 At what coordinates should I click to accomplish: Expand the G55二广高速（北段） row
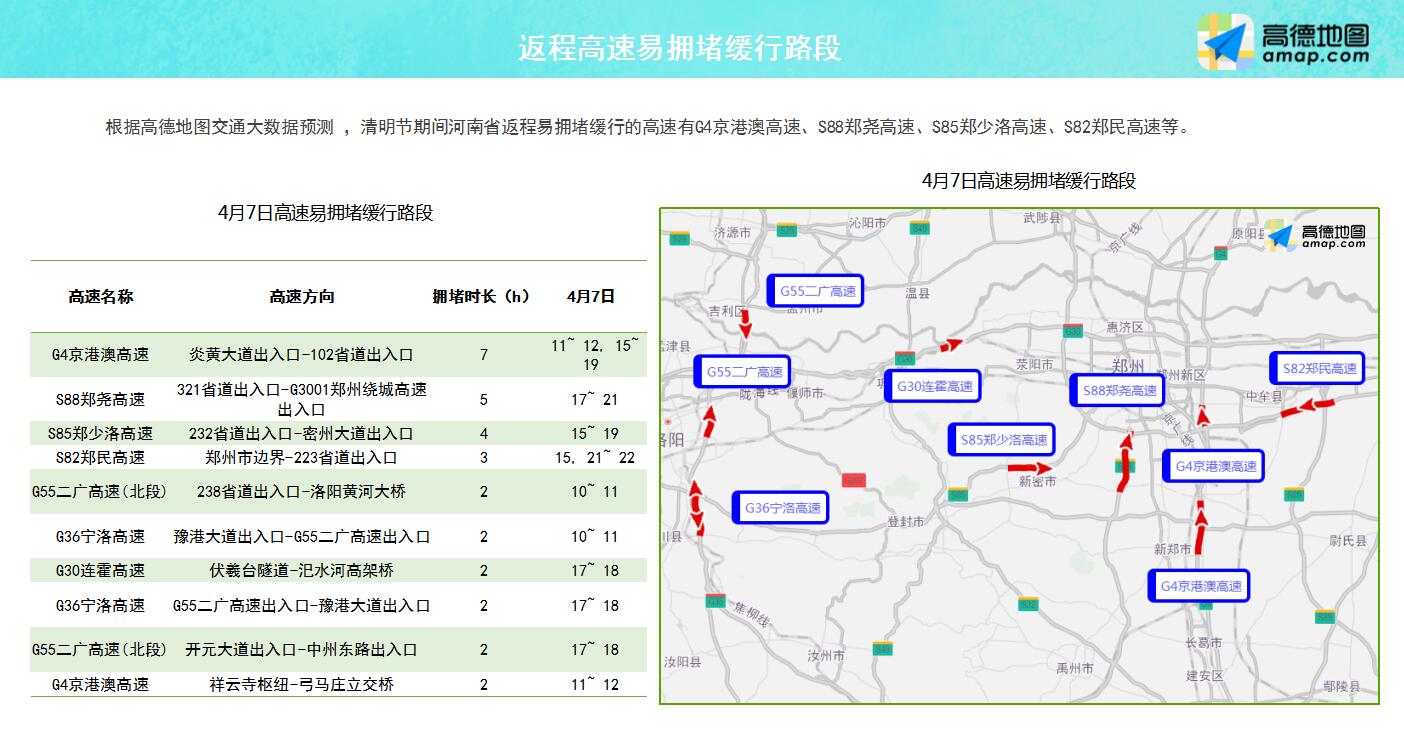click(x=100, y=491)
